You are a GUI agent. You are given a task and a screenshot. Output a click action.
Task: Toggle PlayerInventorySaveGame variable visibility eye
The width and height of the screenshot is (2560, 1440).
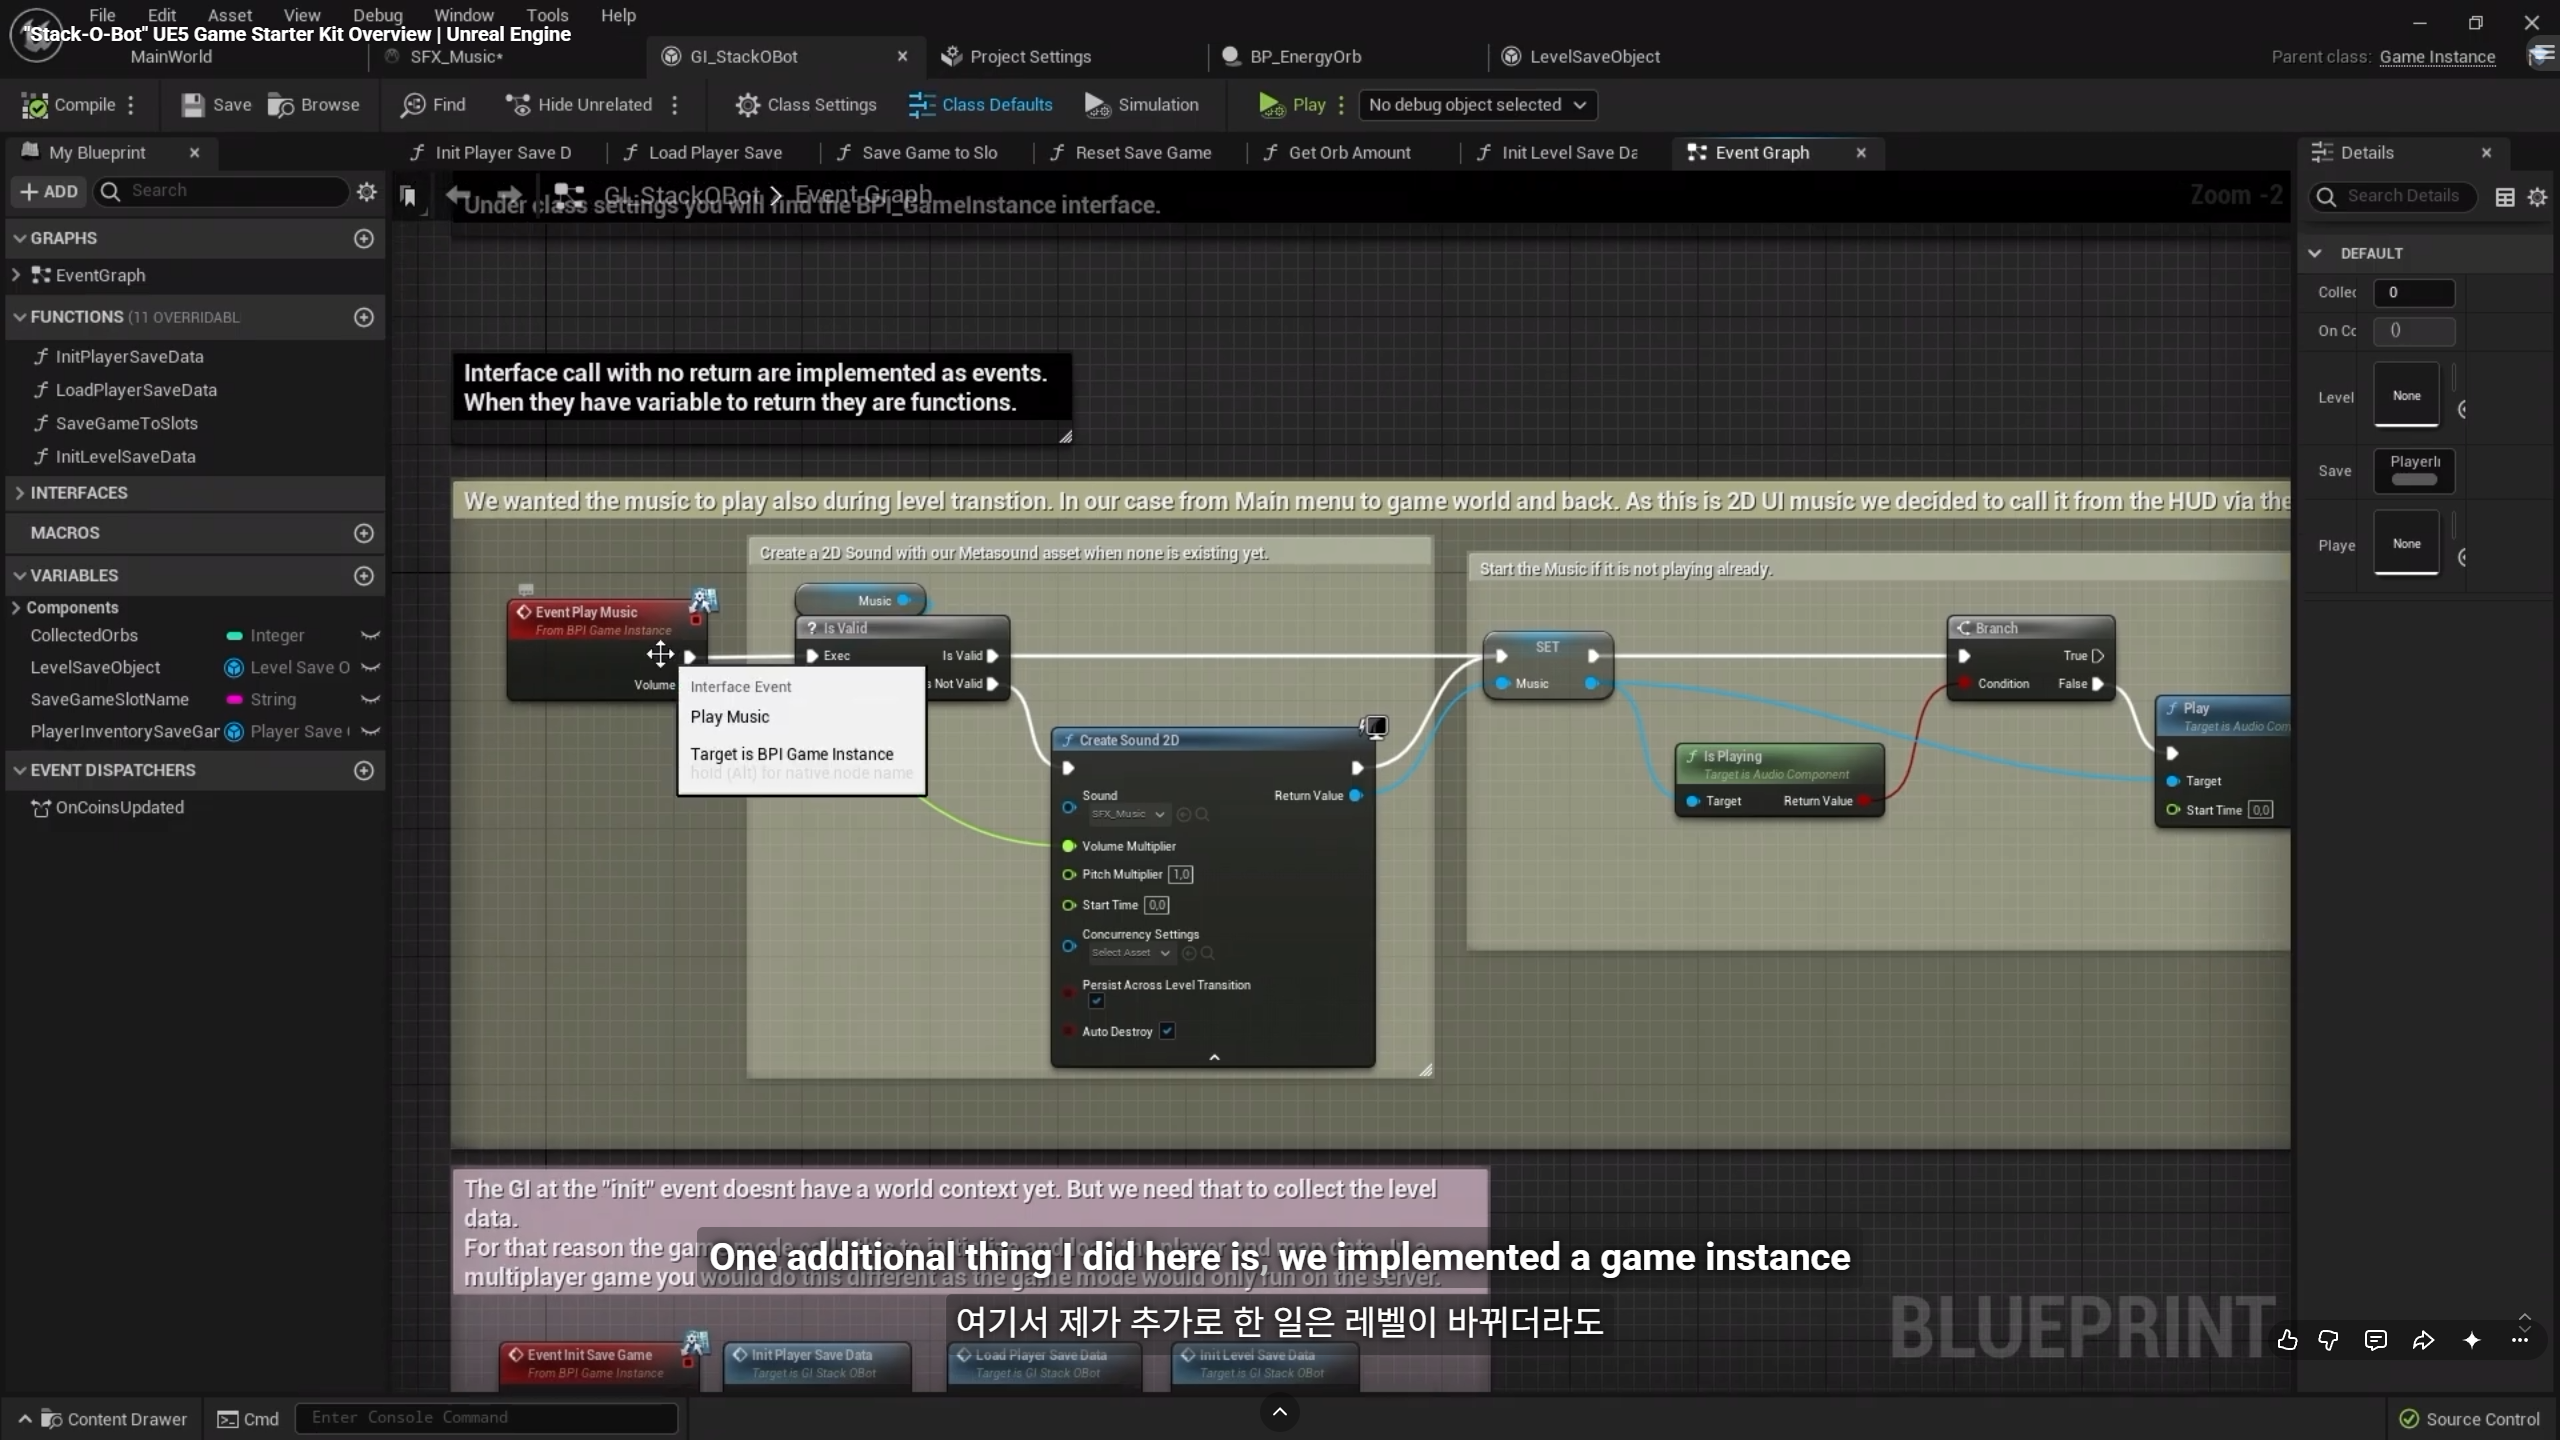(x=370, y=732)
